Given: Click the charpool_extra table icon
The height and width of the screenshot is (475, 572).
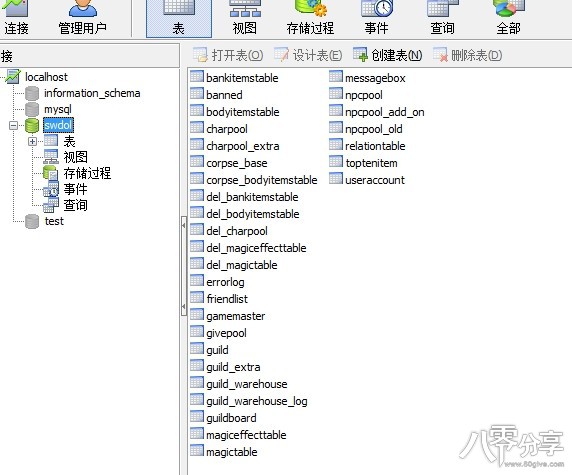Looking at the screenshot, I should tap(197, 145).
